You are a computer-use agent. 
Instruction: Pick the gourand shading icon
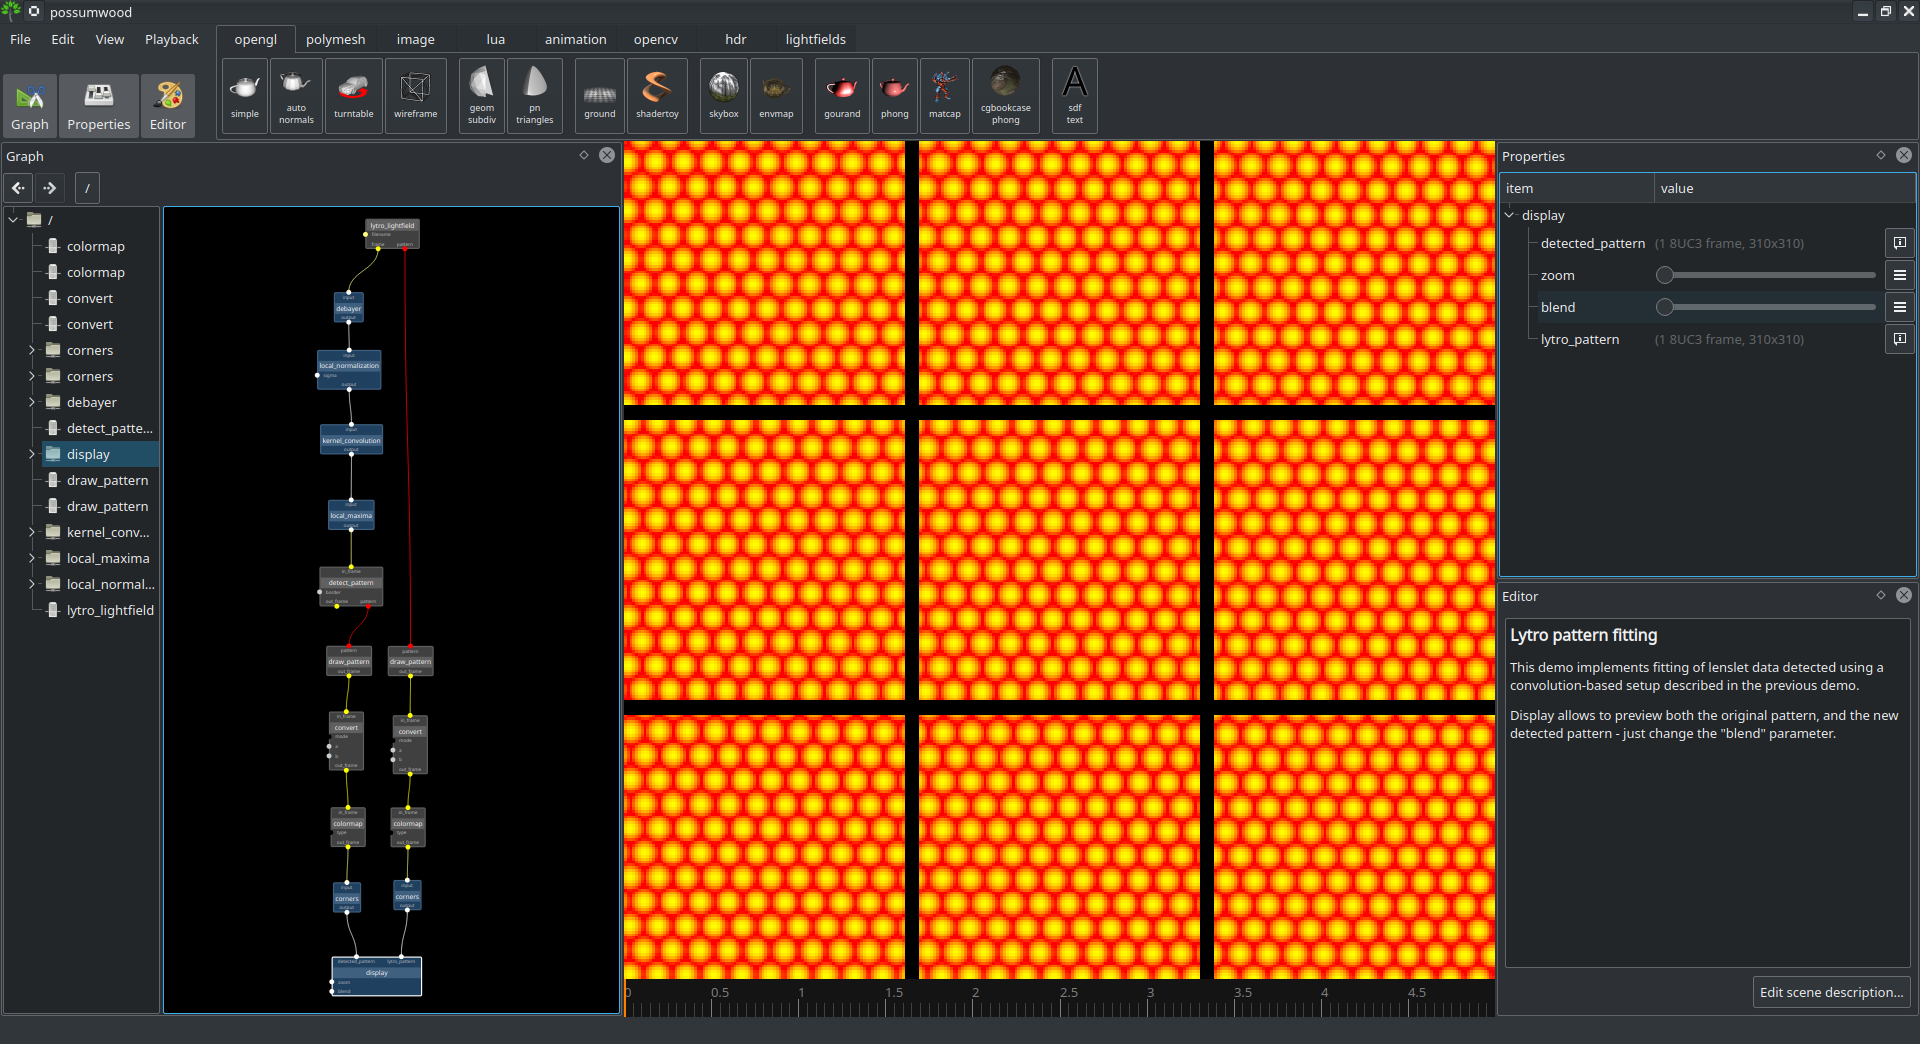pos(843,96)
